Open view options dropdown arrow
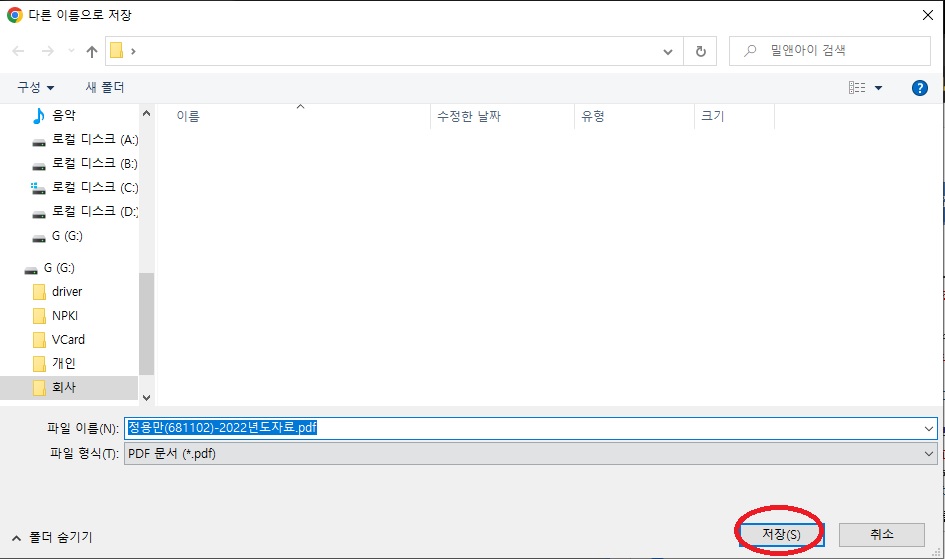 pos(878,88)
